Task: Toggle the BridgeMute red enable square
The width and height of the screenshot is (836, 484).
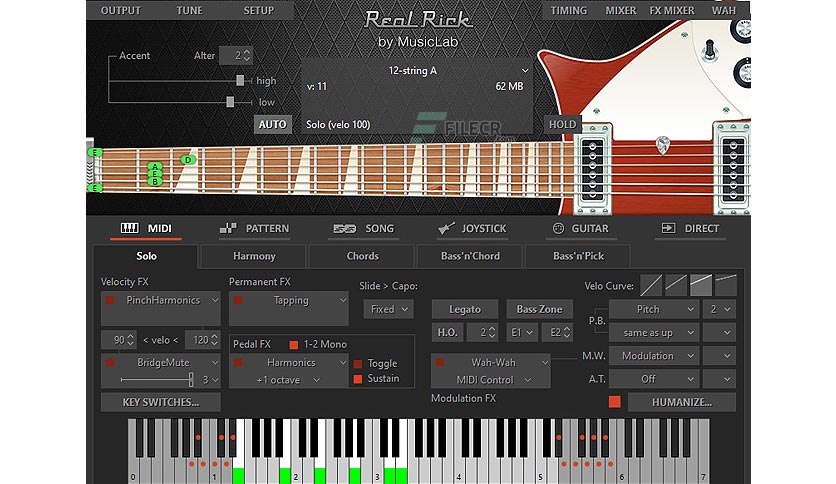Action: point(110,362)
